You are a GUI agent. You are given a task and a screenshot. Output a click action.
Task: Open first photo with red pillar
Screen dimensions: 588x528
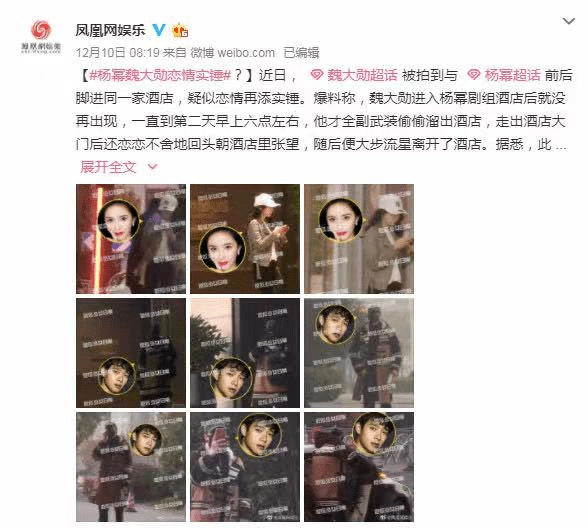click(131, 239)
